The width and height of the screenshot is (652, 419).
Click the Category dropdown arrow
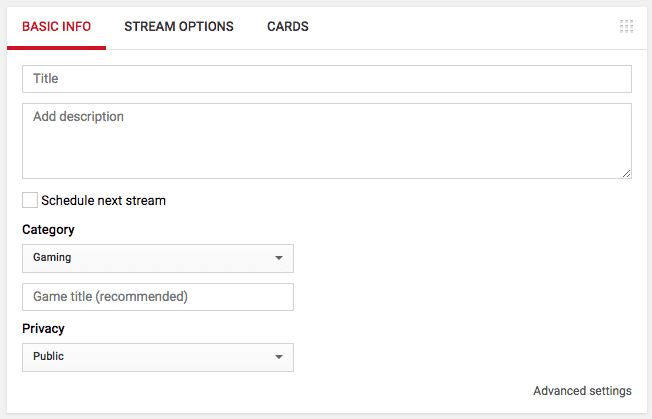[279, 258]
